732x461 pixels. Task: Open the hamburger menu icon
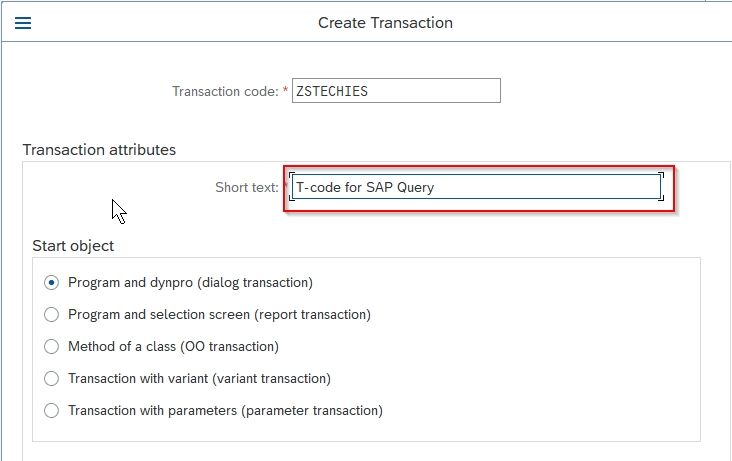(23, 23)
